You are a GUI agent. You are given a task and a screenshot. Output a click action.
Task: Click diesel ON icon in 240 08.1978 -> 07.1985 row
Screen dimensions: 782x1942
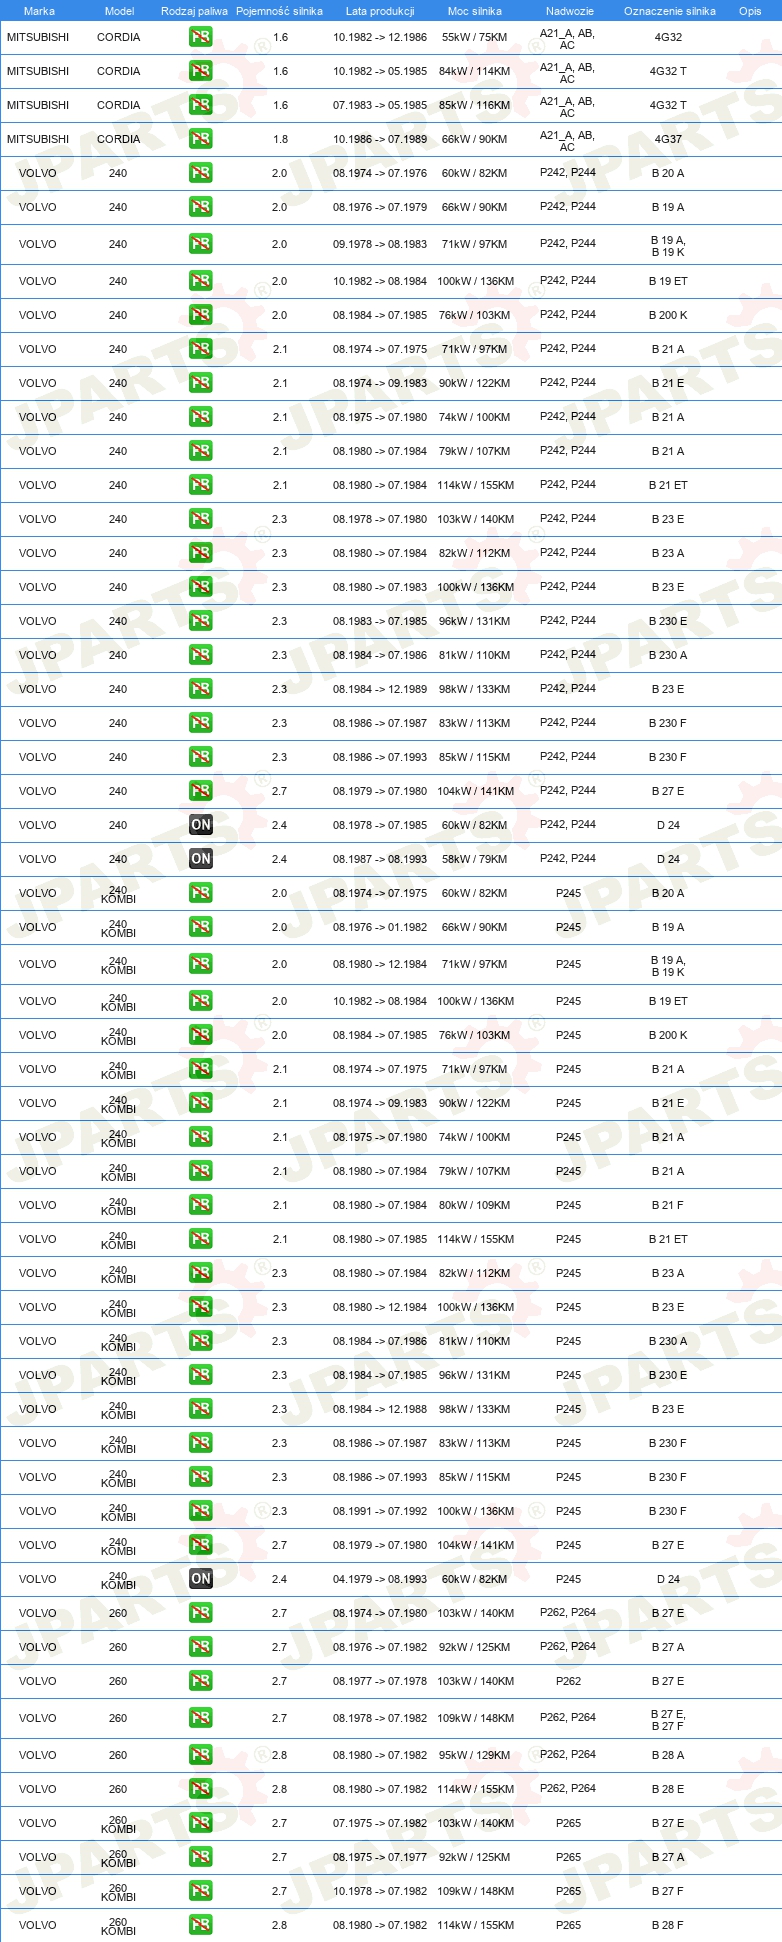point(200,825)
